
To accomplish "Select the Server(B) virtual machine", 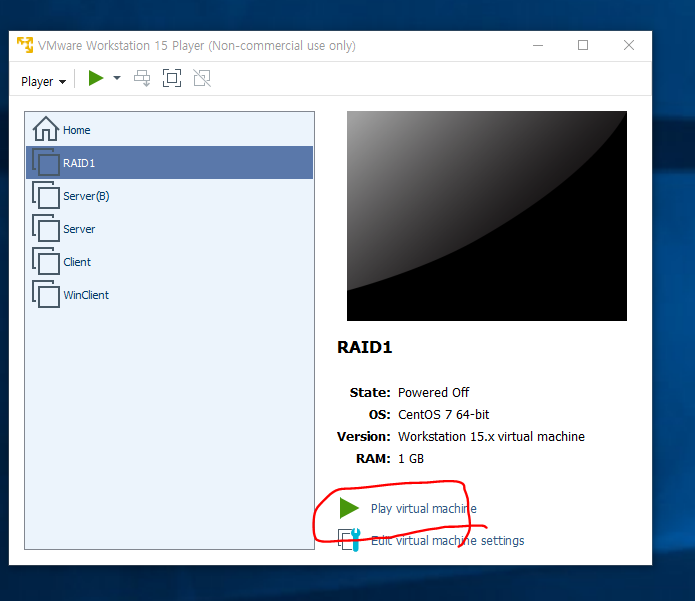I will pos(169,196).
